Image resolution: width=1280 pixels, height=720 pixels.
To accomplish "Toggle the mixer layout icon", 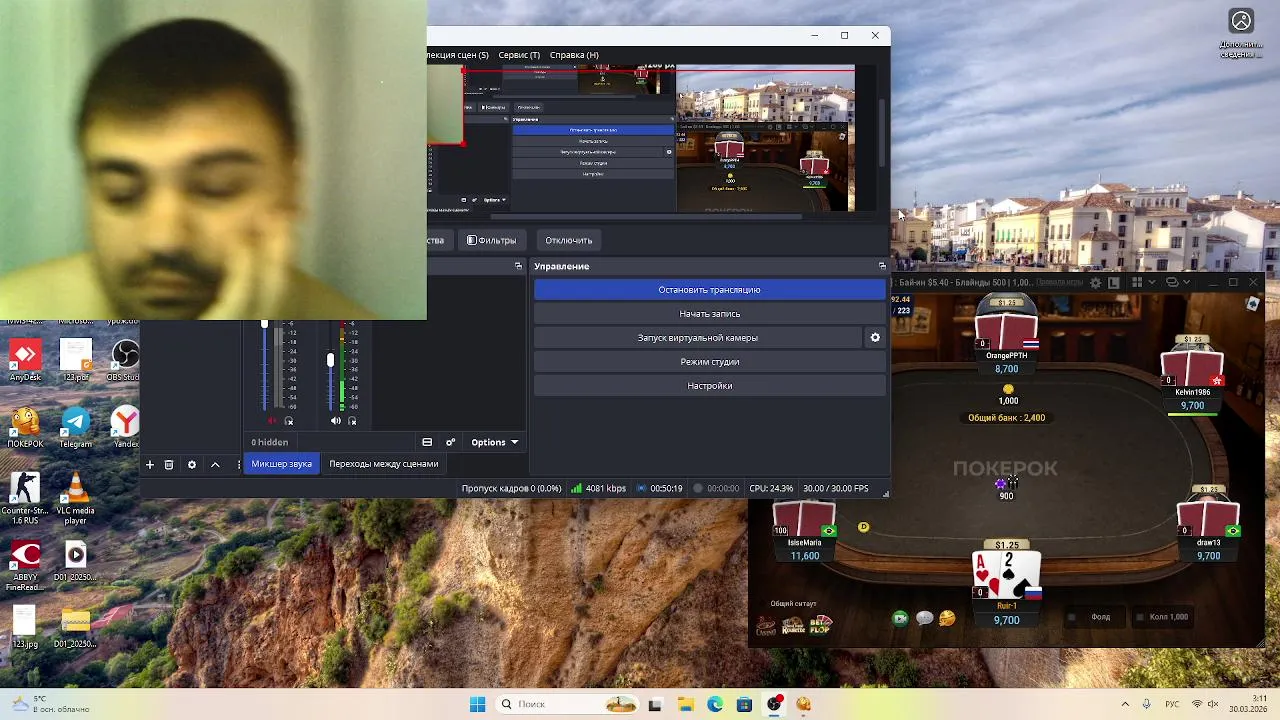I will click(427, 442).
